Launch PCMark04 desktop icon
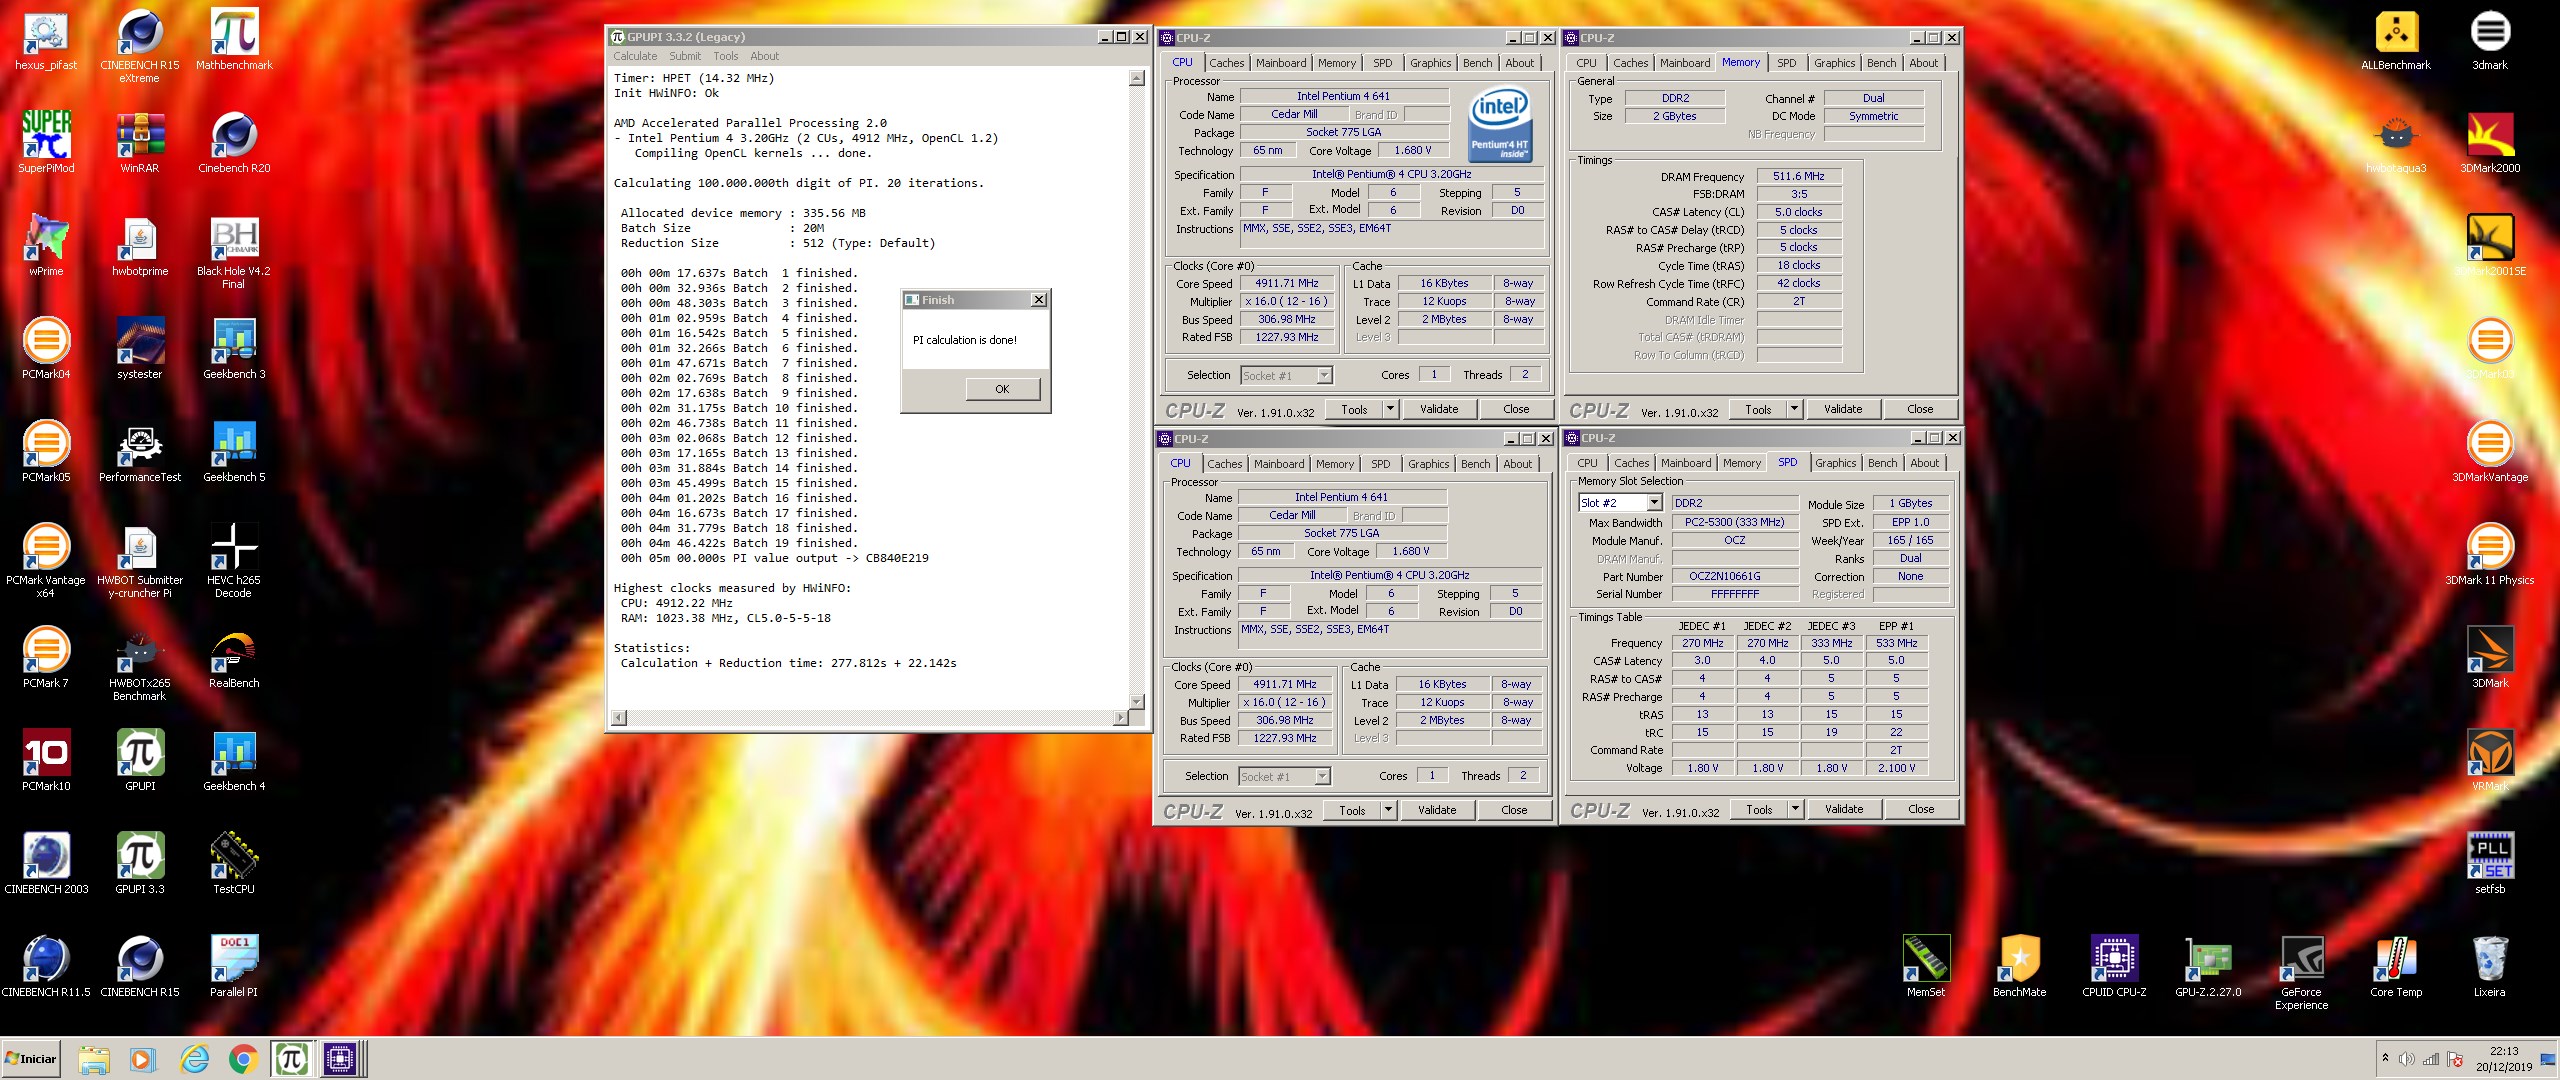The height and width of the screenshot is (1080, 2560). click(x=46, y=348)
